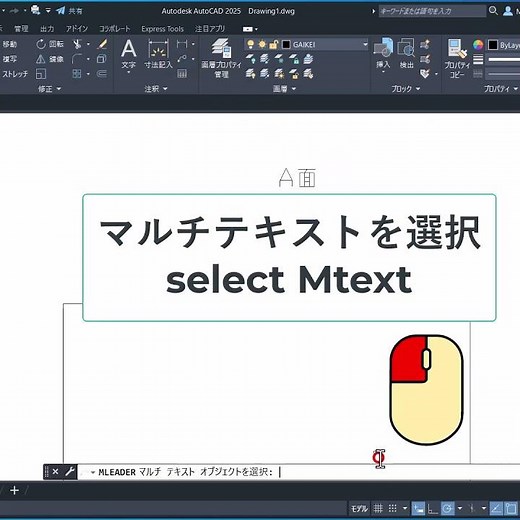Click the Scale tool icon

pos(41,74)
